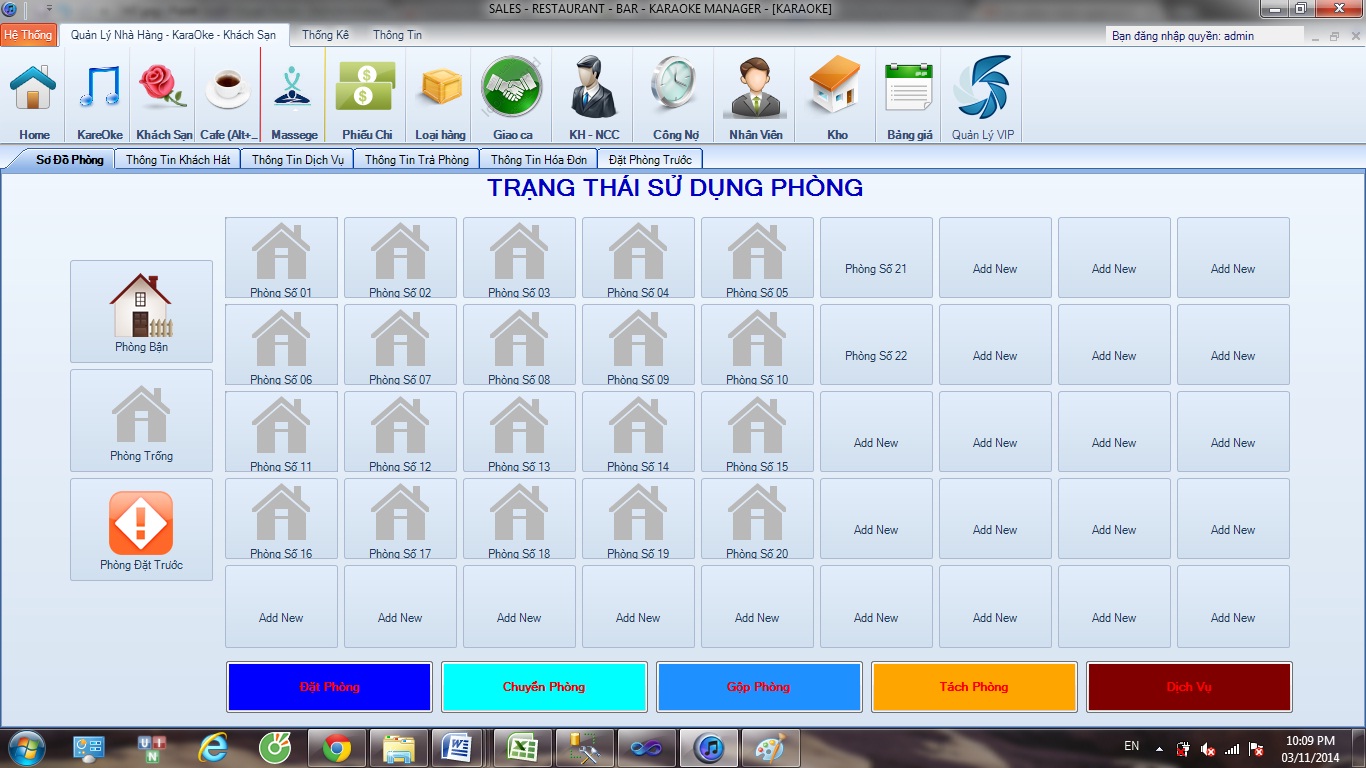Open Quản Lý VIP icon
The image size is (1366, 768).
click(x=982, y=96)
